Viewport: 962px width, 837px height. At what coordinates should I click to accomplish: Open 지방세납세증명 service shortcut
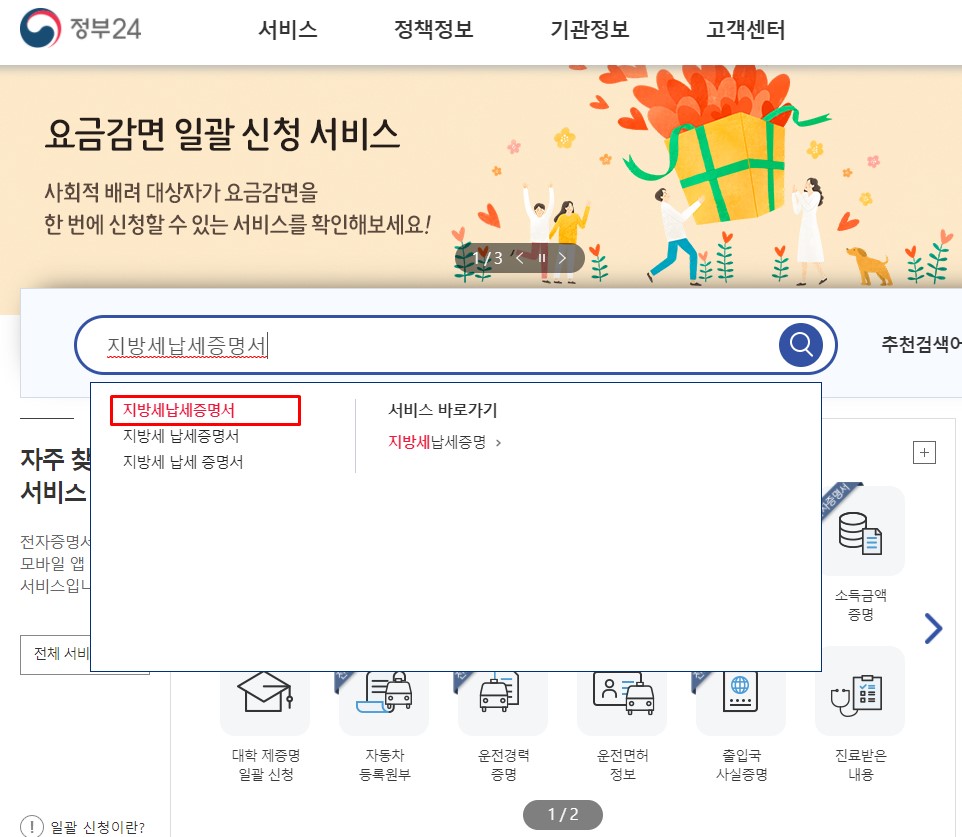click(x=445, y=442)
